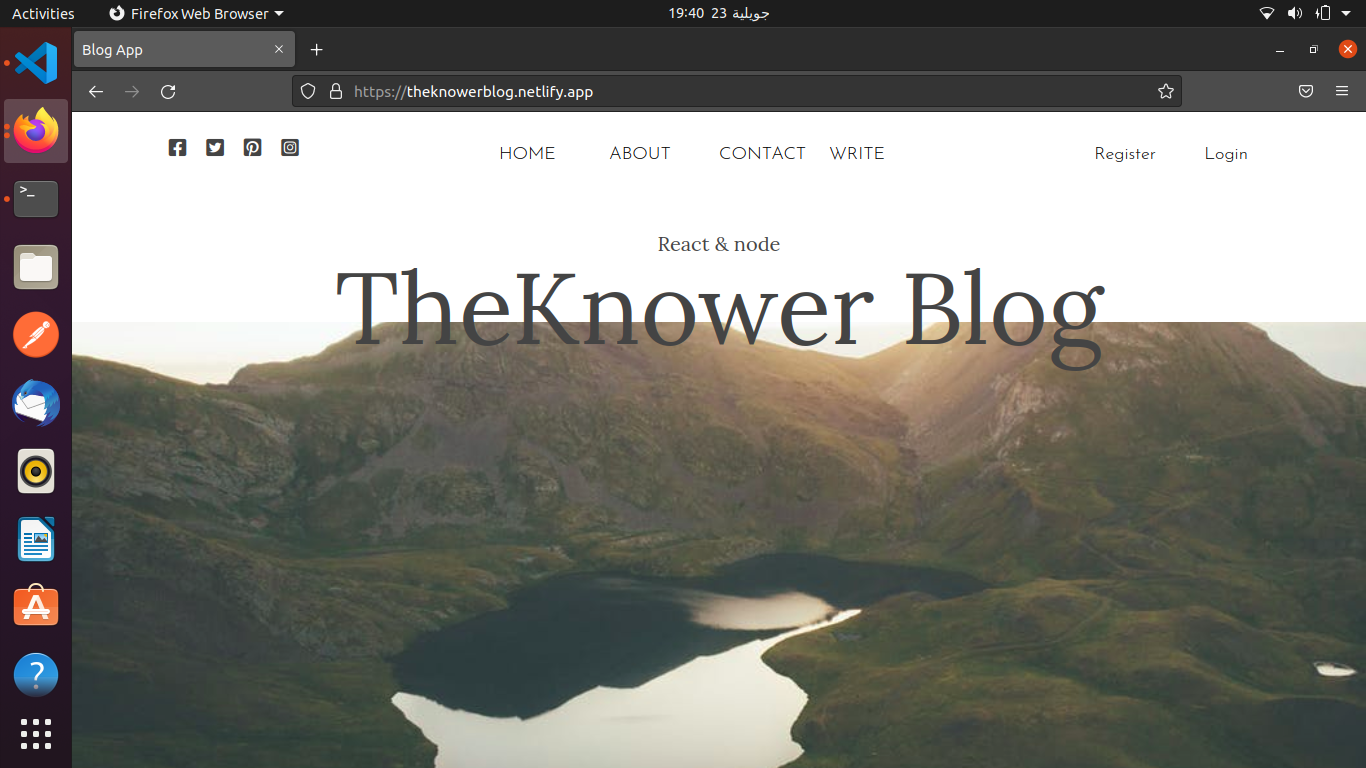Open the system status menu arrow

[x=1346, y=14]
